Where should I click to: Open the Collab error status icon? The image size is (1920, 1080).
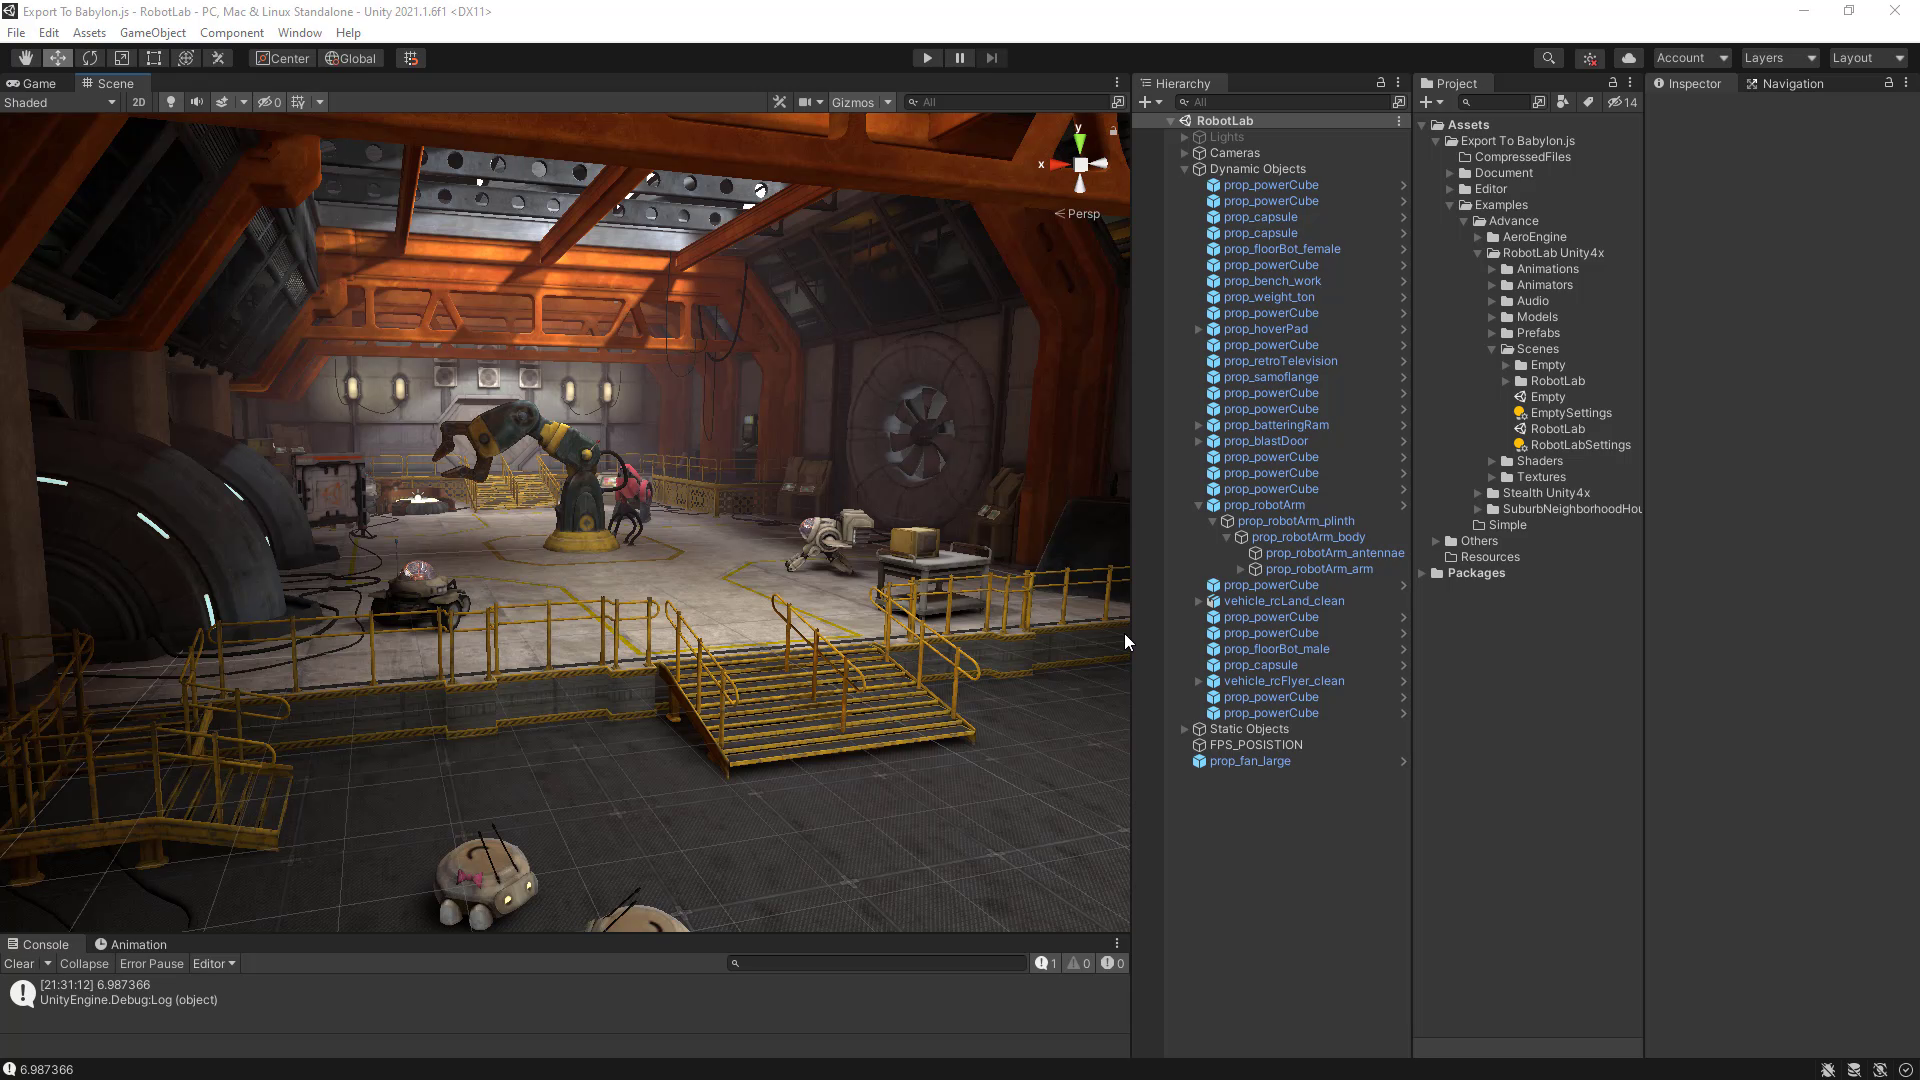click(1590, 58)
